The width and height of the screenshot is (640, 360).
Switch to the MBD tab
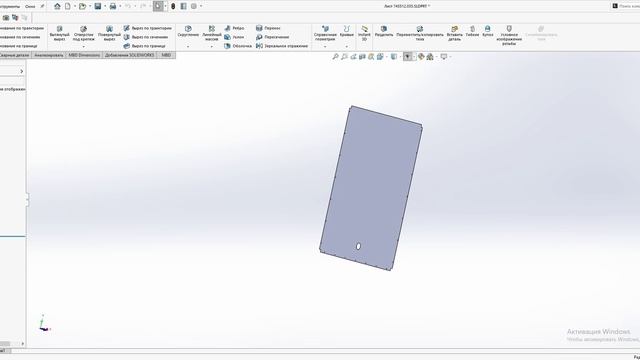click(166, 55)
